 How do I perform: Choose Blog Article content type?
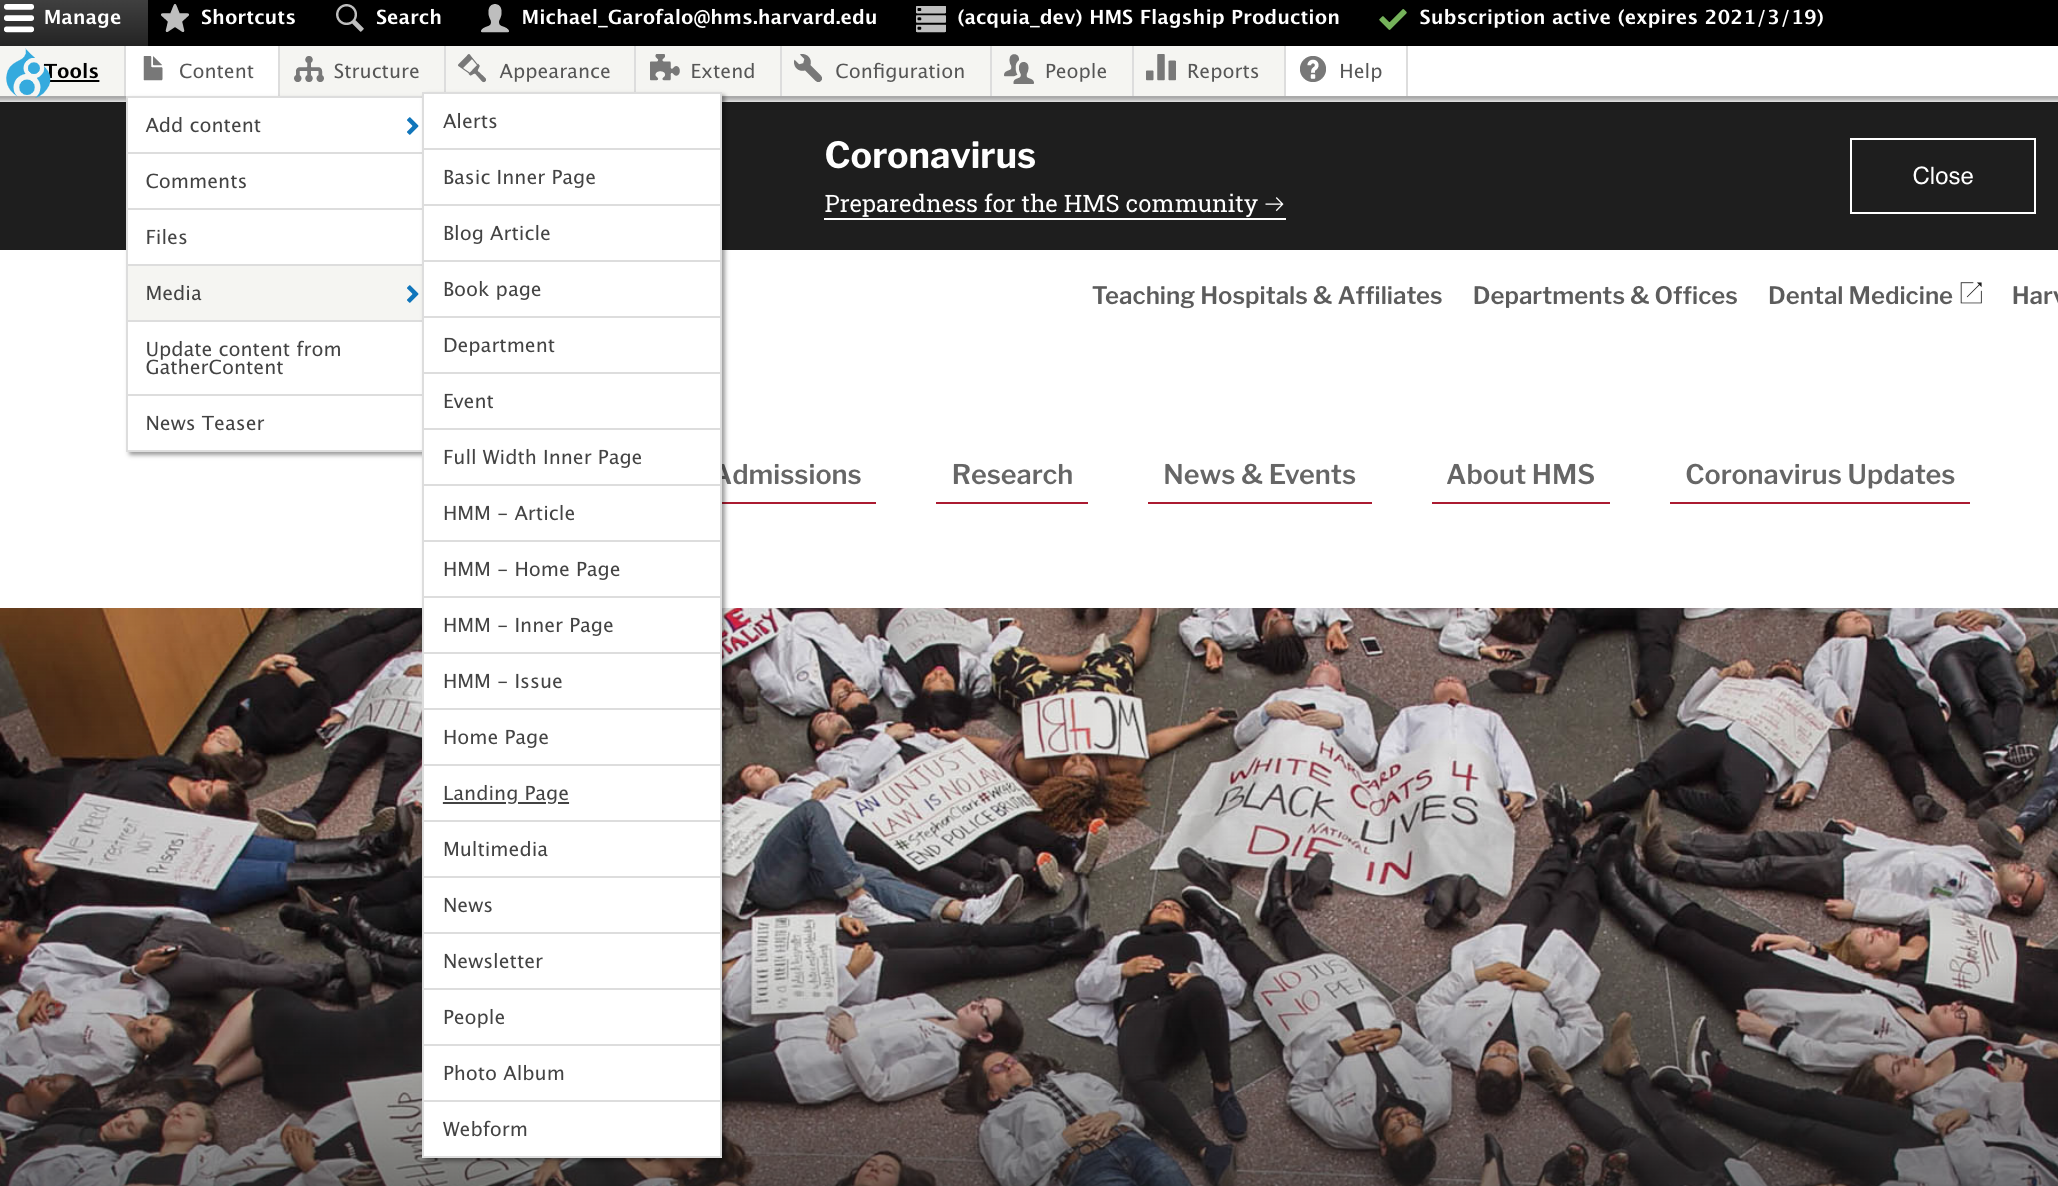pyautogui.click(x=572, y=233)
